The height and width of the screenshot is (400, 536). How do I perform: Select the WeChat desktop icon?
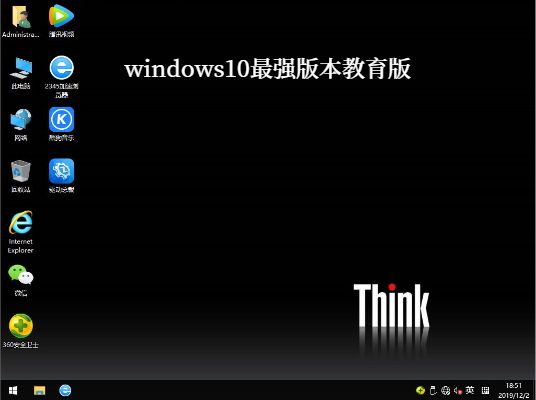coord(21,280)
